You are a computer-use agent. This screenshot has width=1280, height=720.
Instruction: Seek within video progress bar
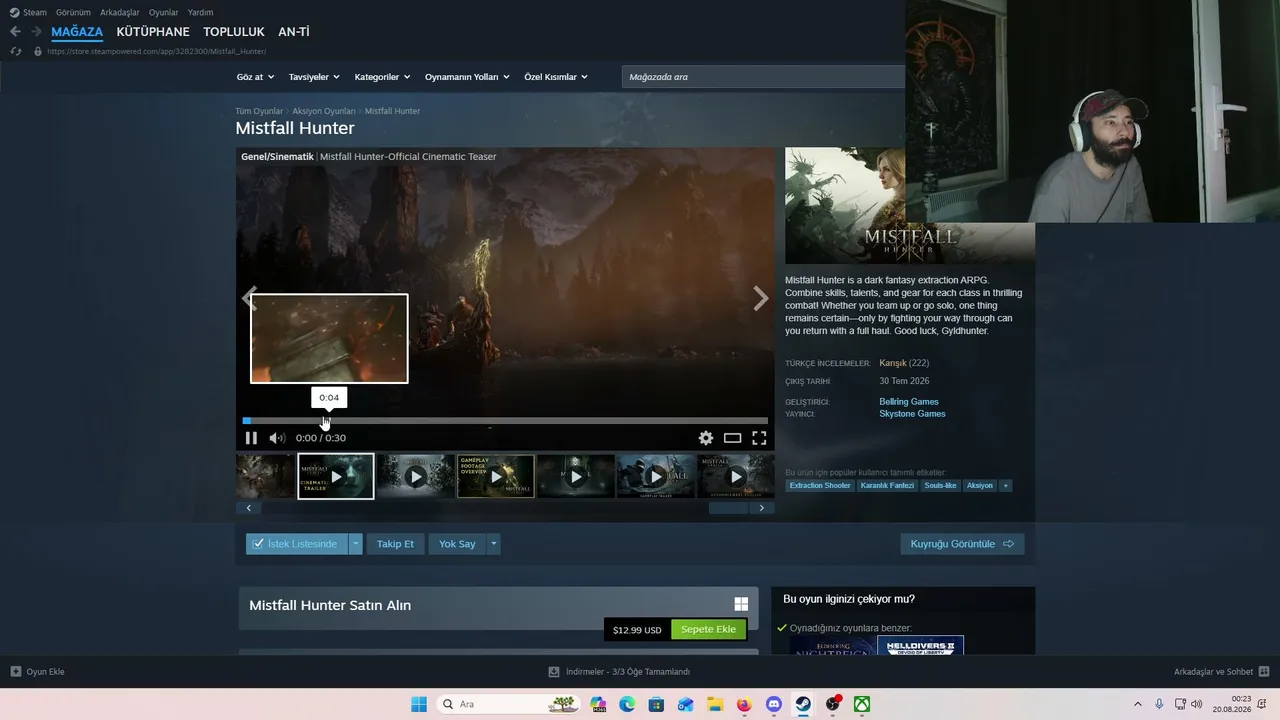(505, 421)
